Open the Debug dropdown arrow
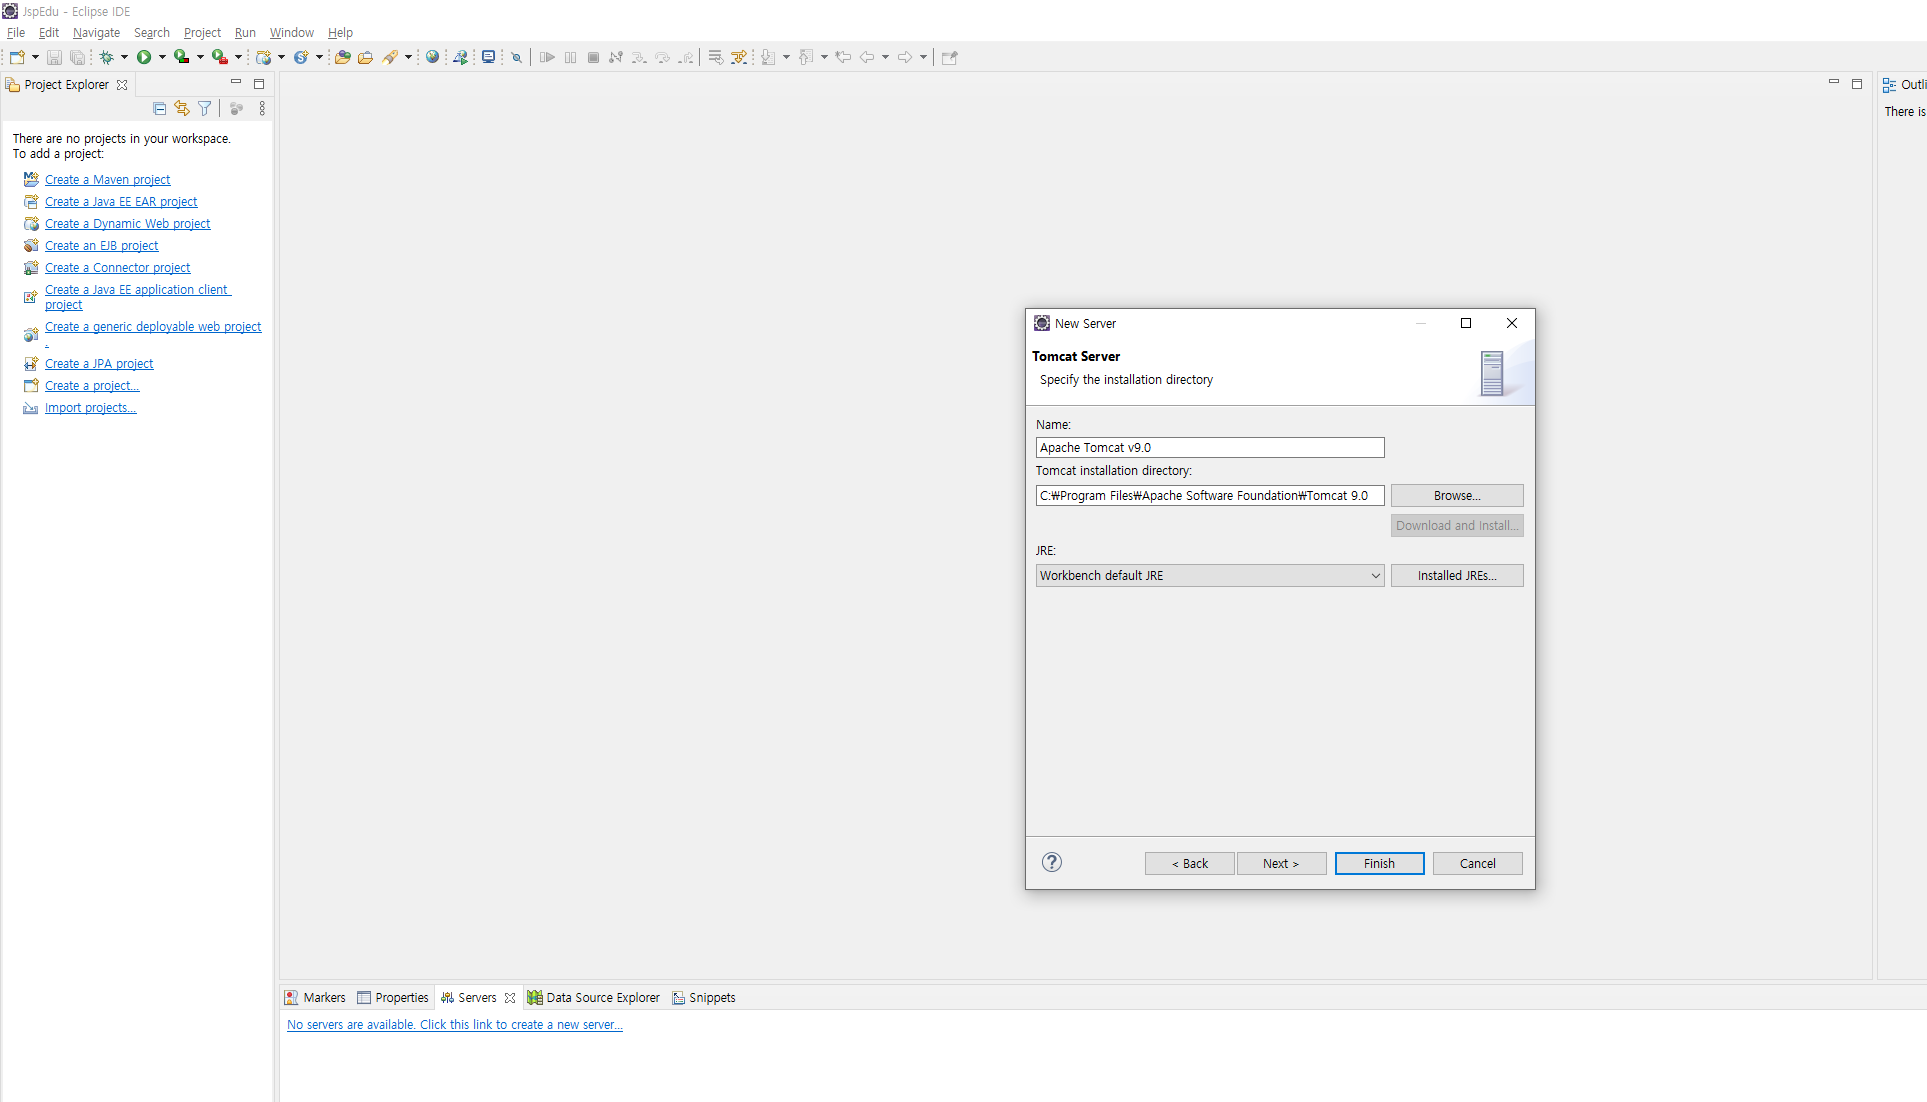 point(124,57)
